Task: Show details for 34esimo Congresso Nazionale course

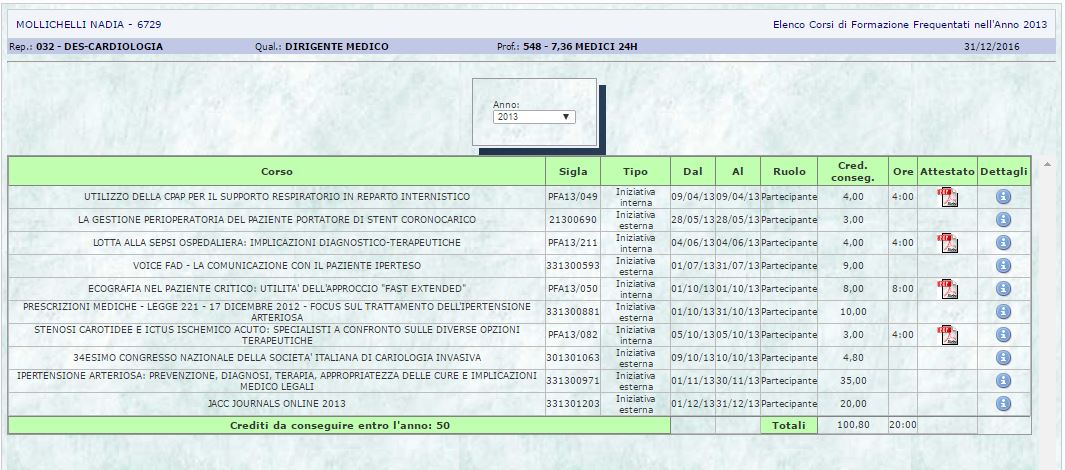Action: point(1003,358)
